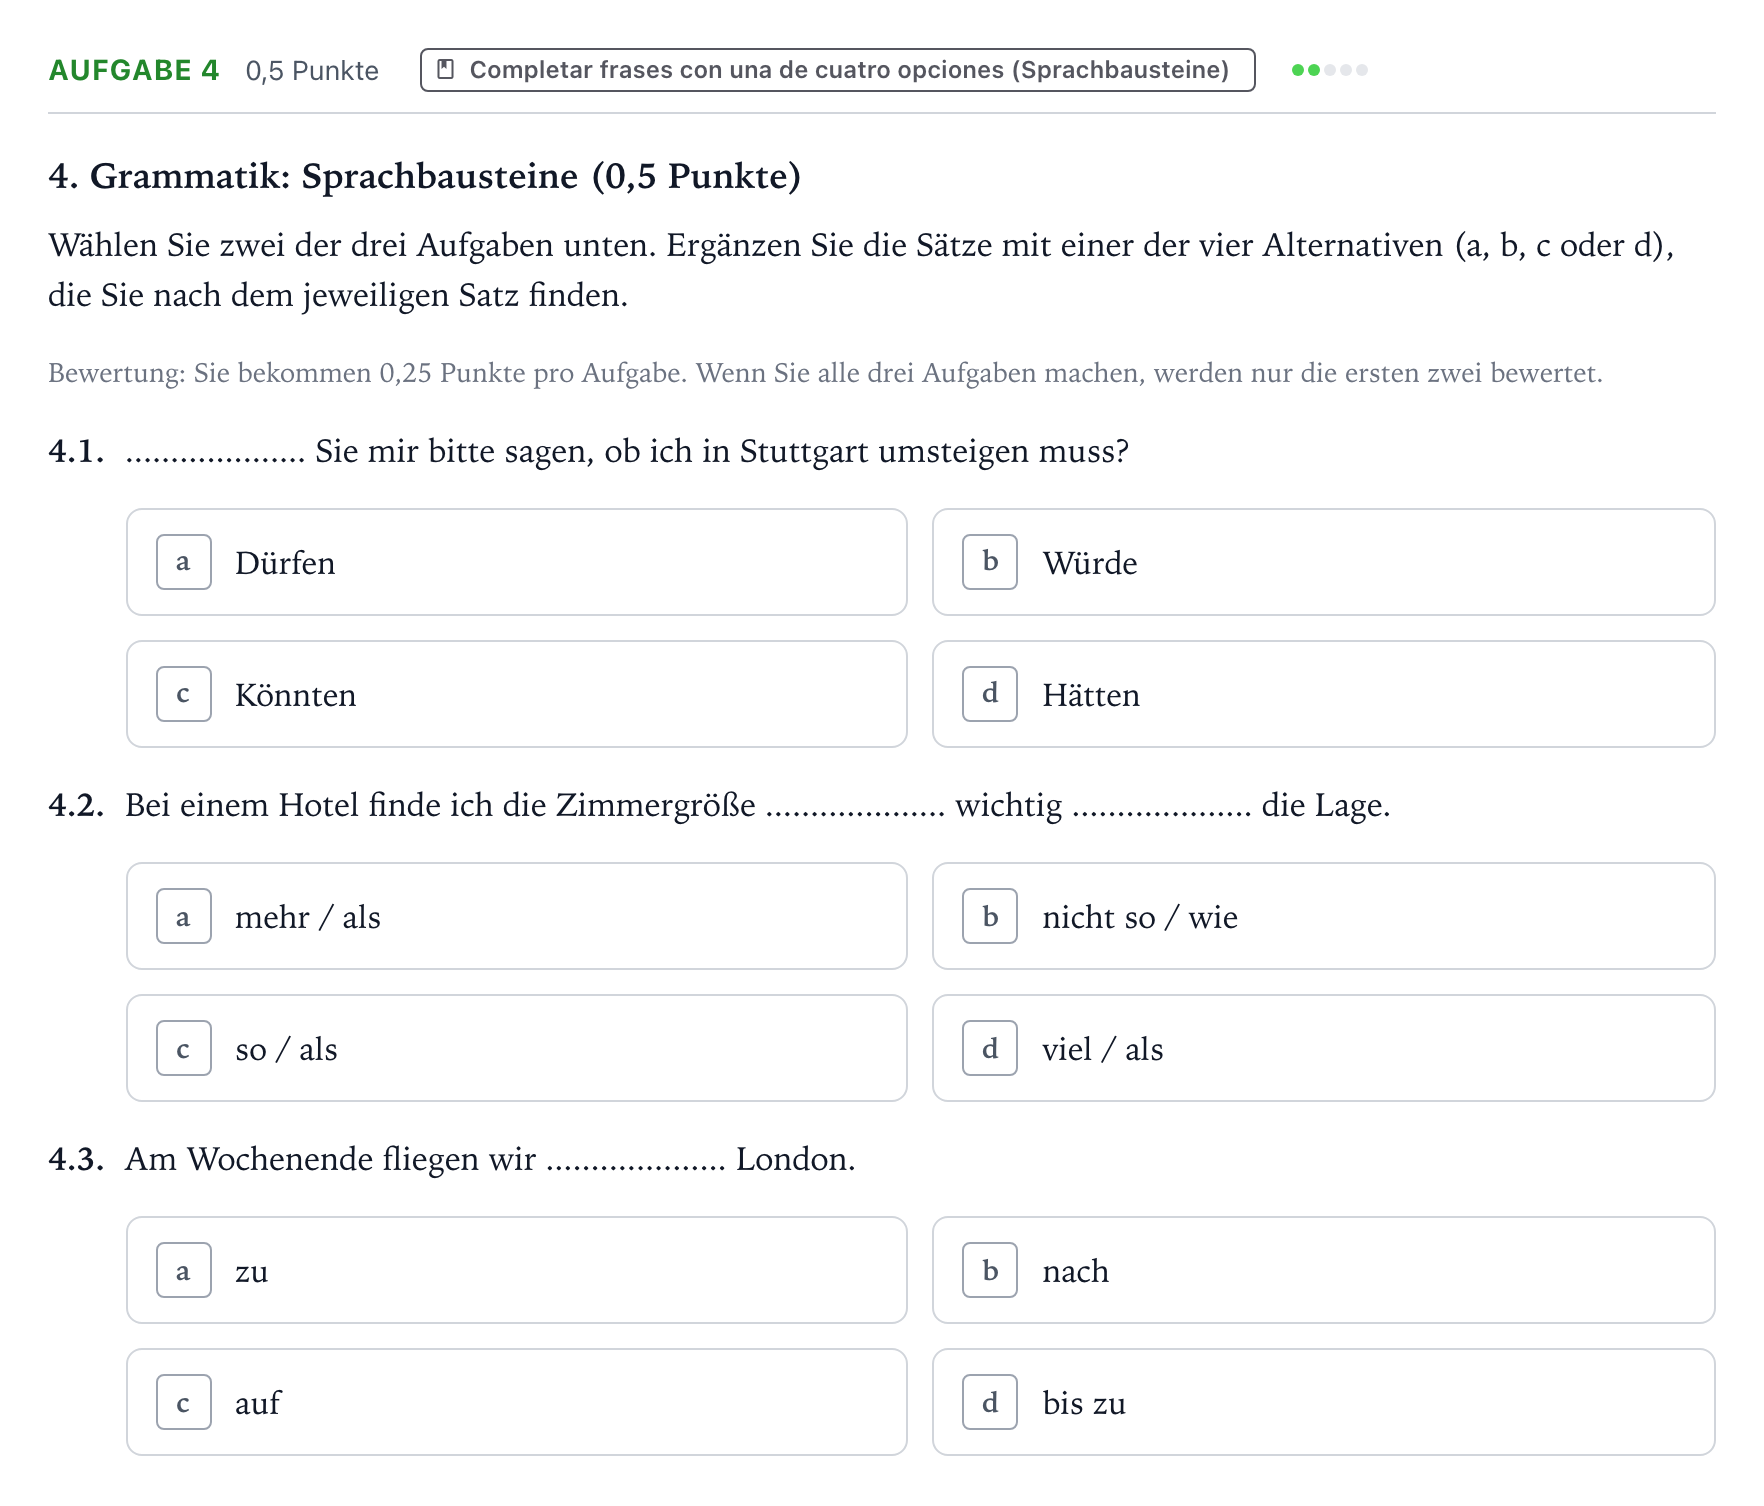
Task: Click the difficulty dots indicator
Action: (1330, 70)
